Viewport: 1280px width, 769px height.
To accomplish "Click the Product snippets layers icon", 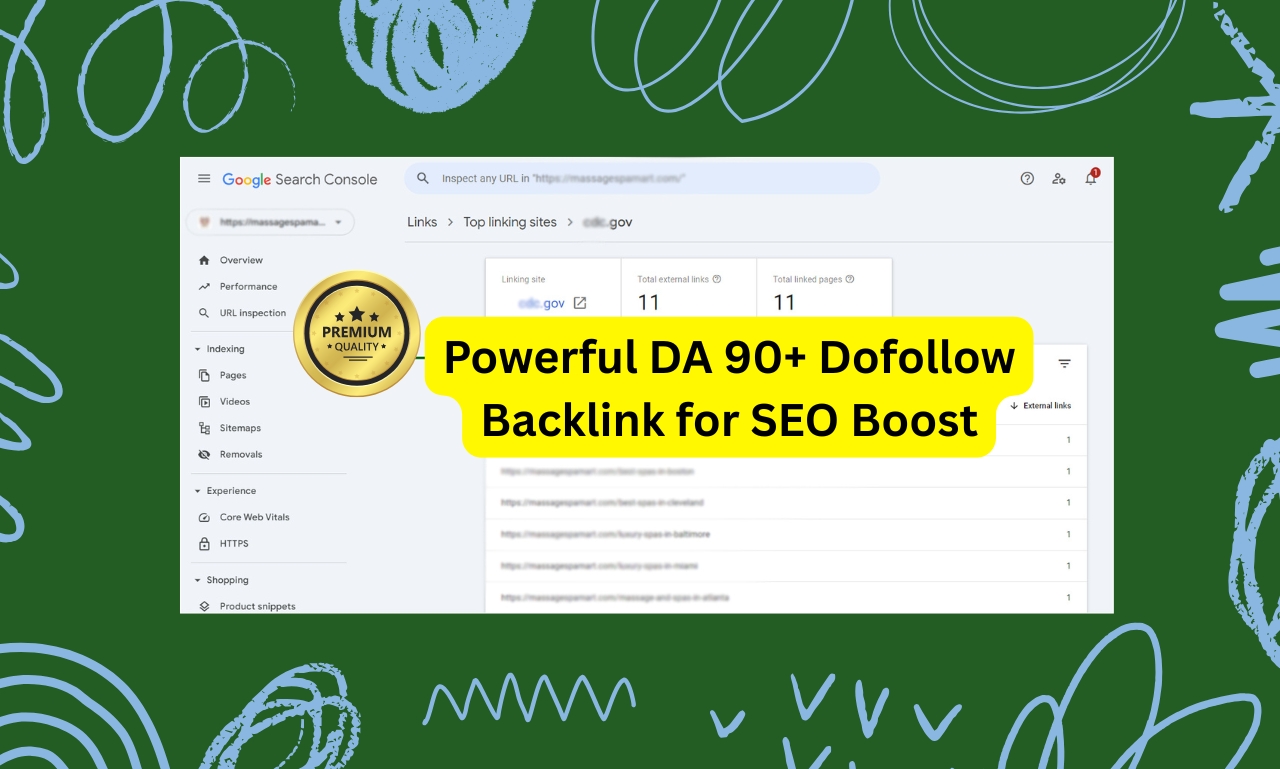I will pyautogui.click(x=204, y=606).
